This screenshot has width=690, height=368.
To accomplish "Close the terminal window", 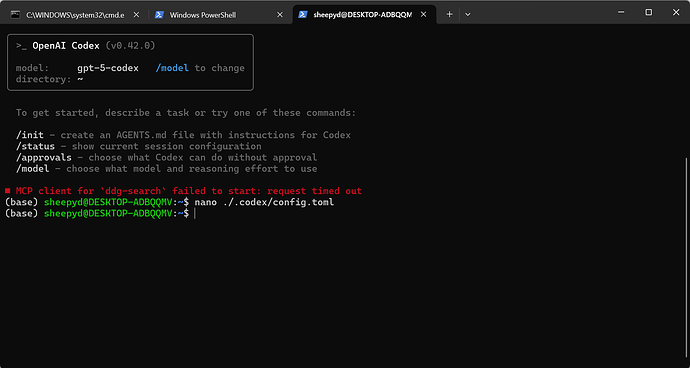I will click(x=676, y=12).
